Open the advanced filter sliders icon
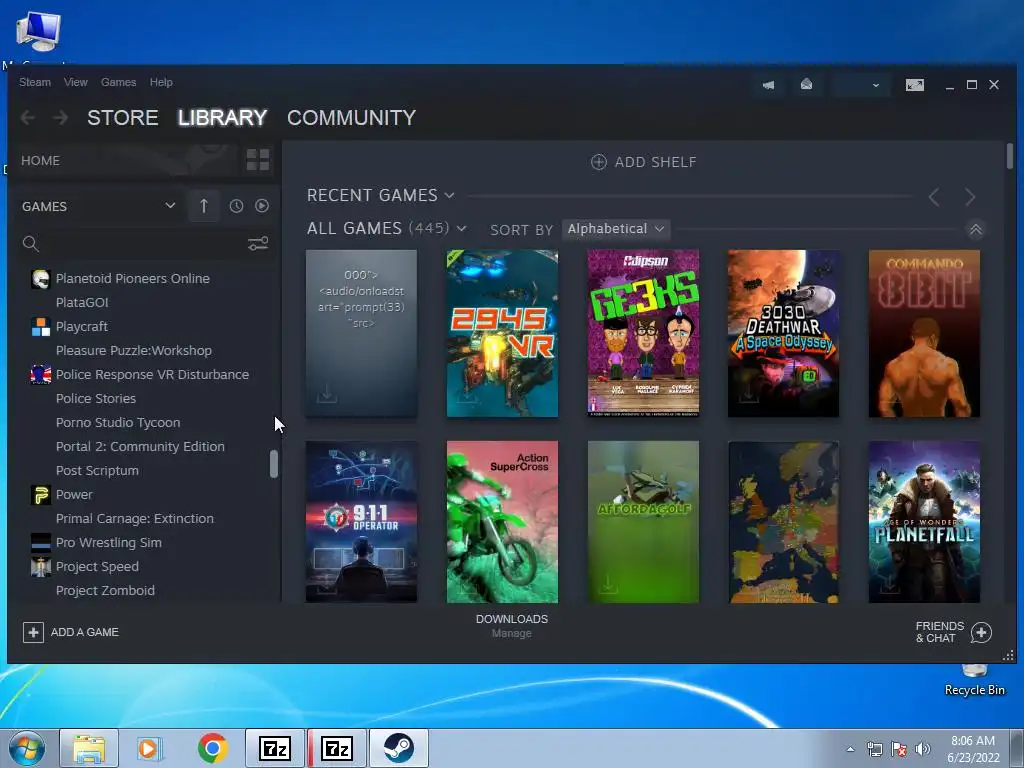Screen dimensions: 1024x768 pyautogui.click(x=258, y=244)
